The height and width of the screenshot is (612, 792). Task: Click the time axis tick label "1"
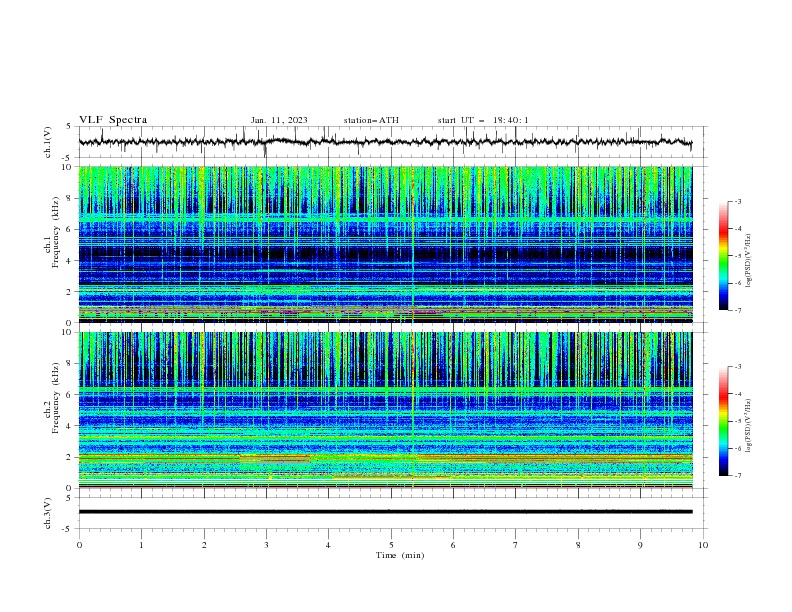click(x=141, y=545)
